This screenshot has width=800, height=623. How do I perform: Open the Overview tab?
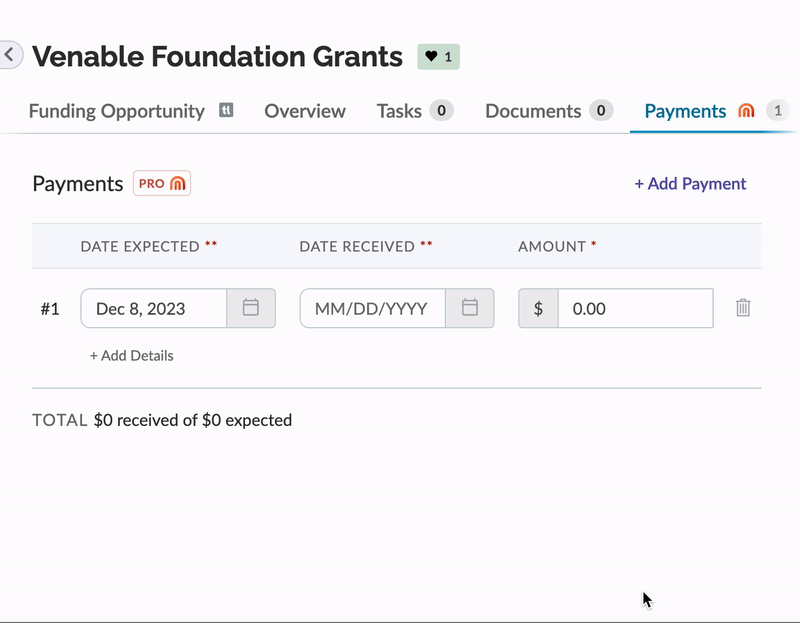click(x=305, y=111)
